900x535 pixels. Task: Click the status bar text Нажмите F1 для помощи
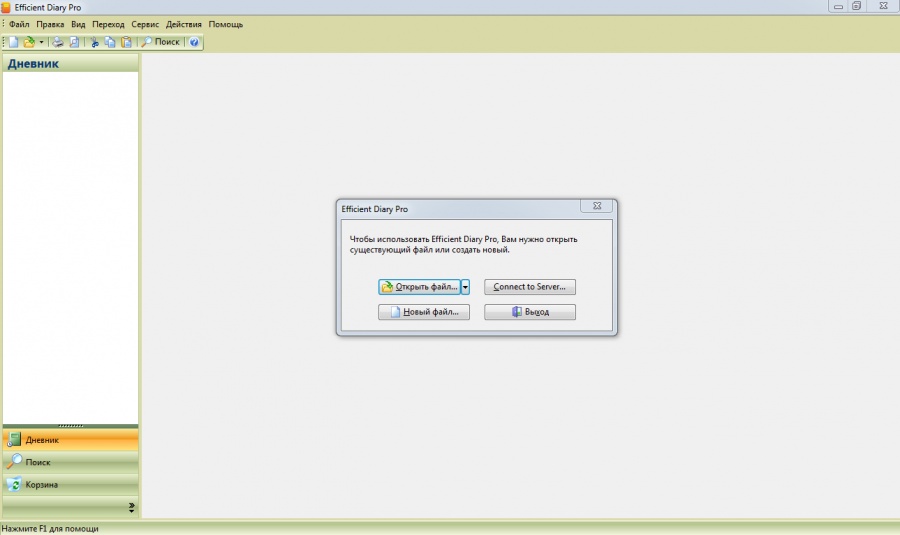(50, 529)
